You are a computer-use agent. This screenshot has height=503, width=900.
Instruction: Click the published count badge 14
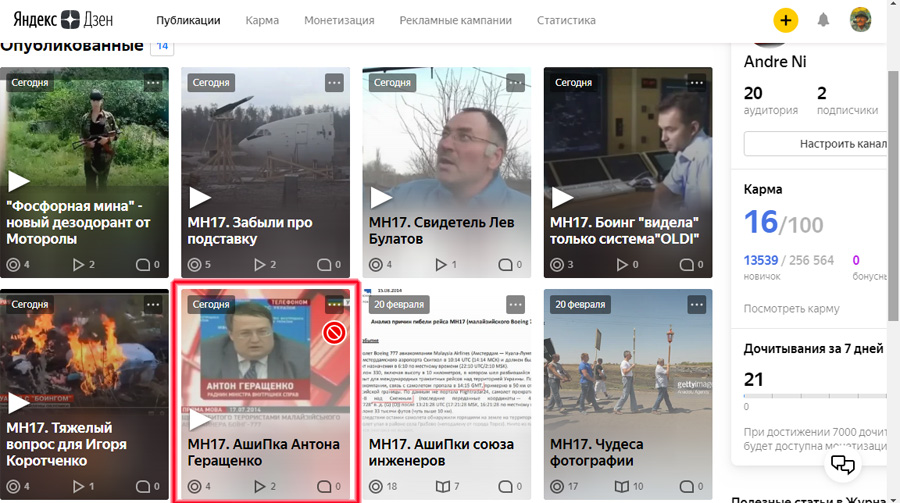[x=162, y=46]
